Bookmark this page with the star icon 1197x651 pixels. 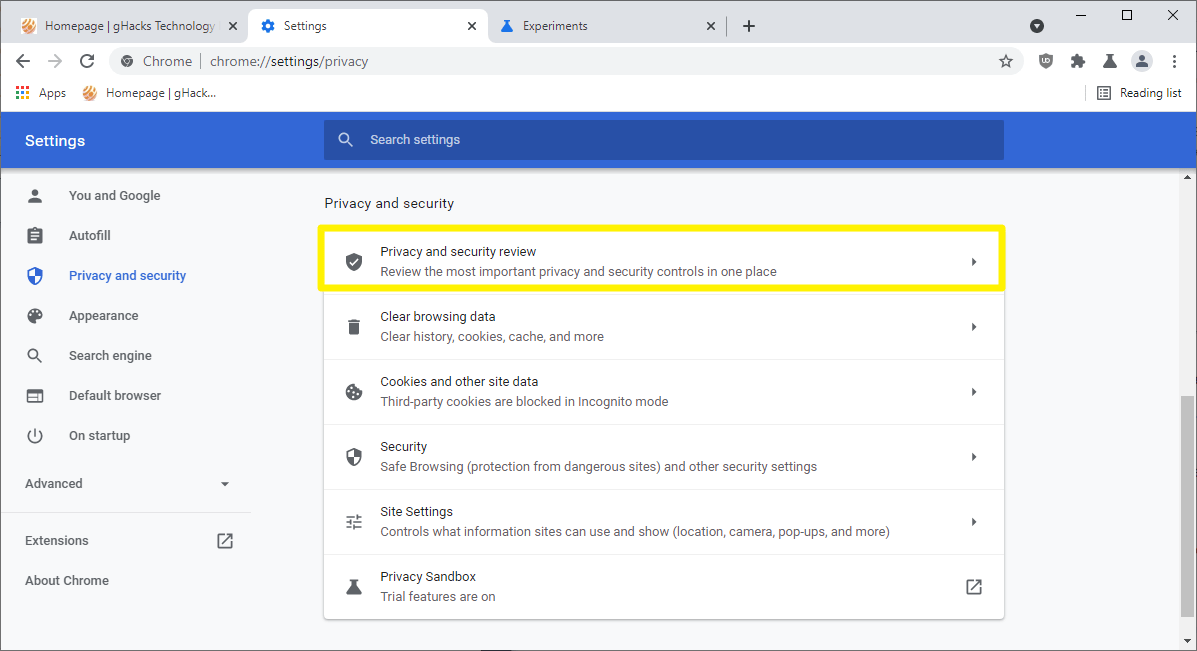[x=1005, y=61]
